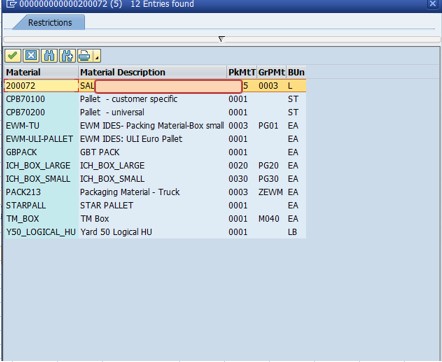This screenshot has height=362, width=442.
Task: Click the BUn column header
Action: click(296, 72)
